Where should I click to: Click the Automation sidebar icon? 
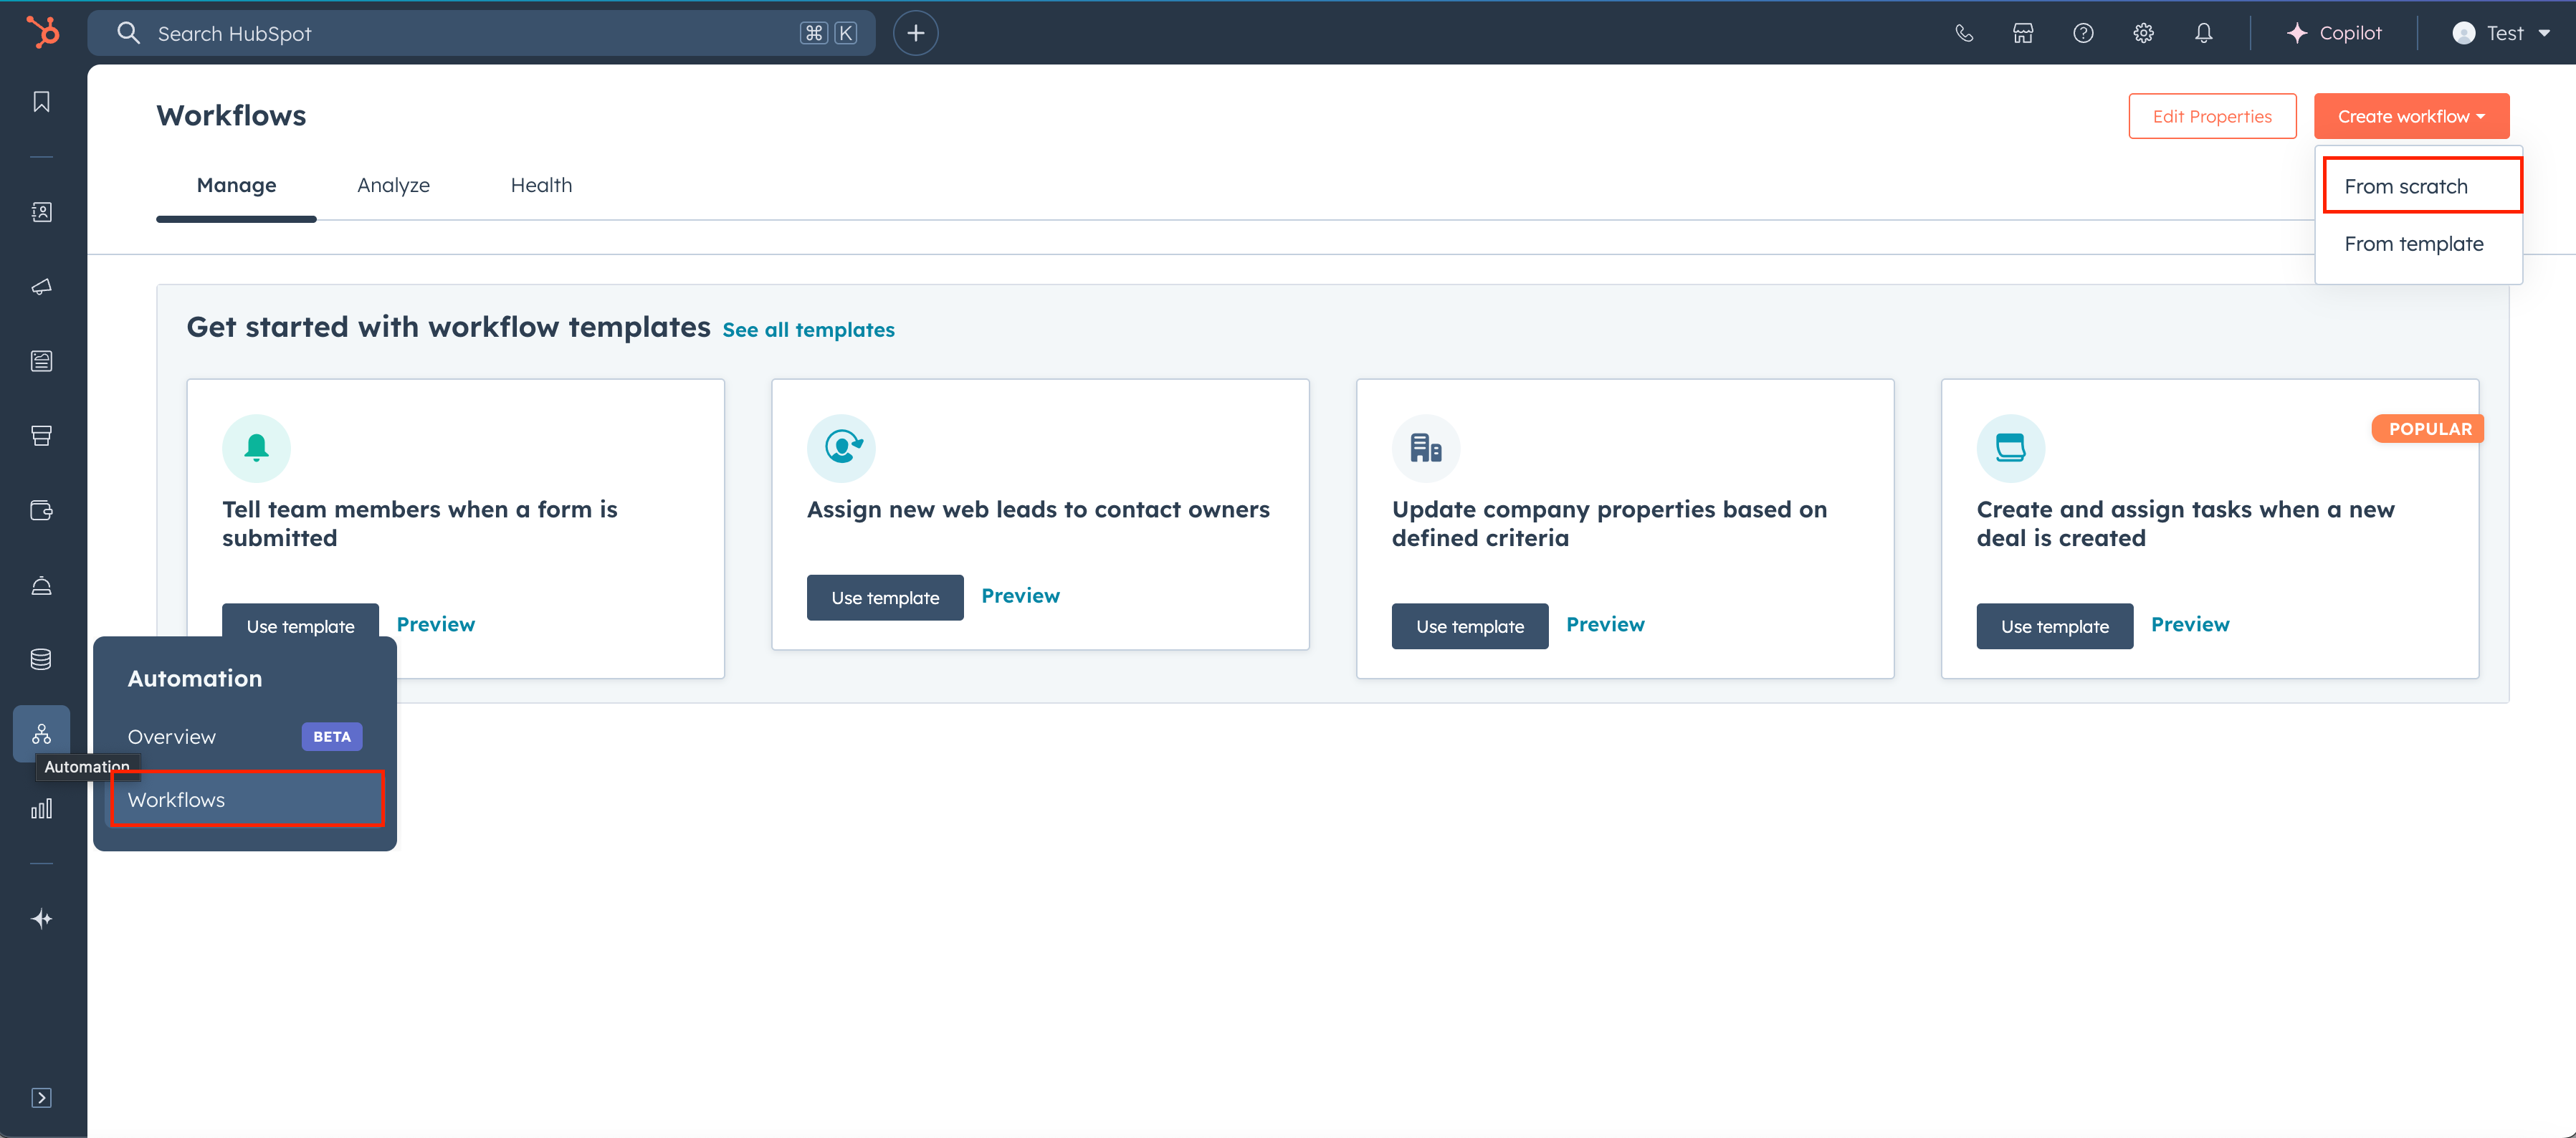click(x=42, y=734)
